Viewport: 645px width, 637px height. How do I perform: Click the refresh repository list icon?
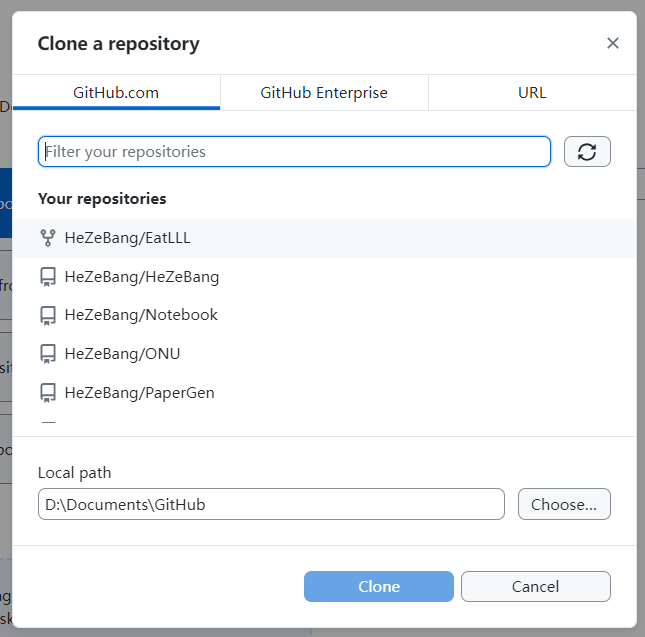point(587,152)
